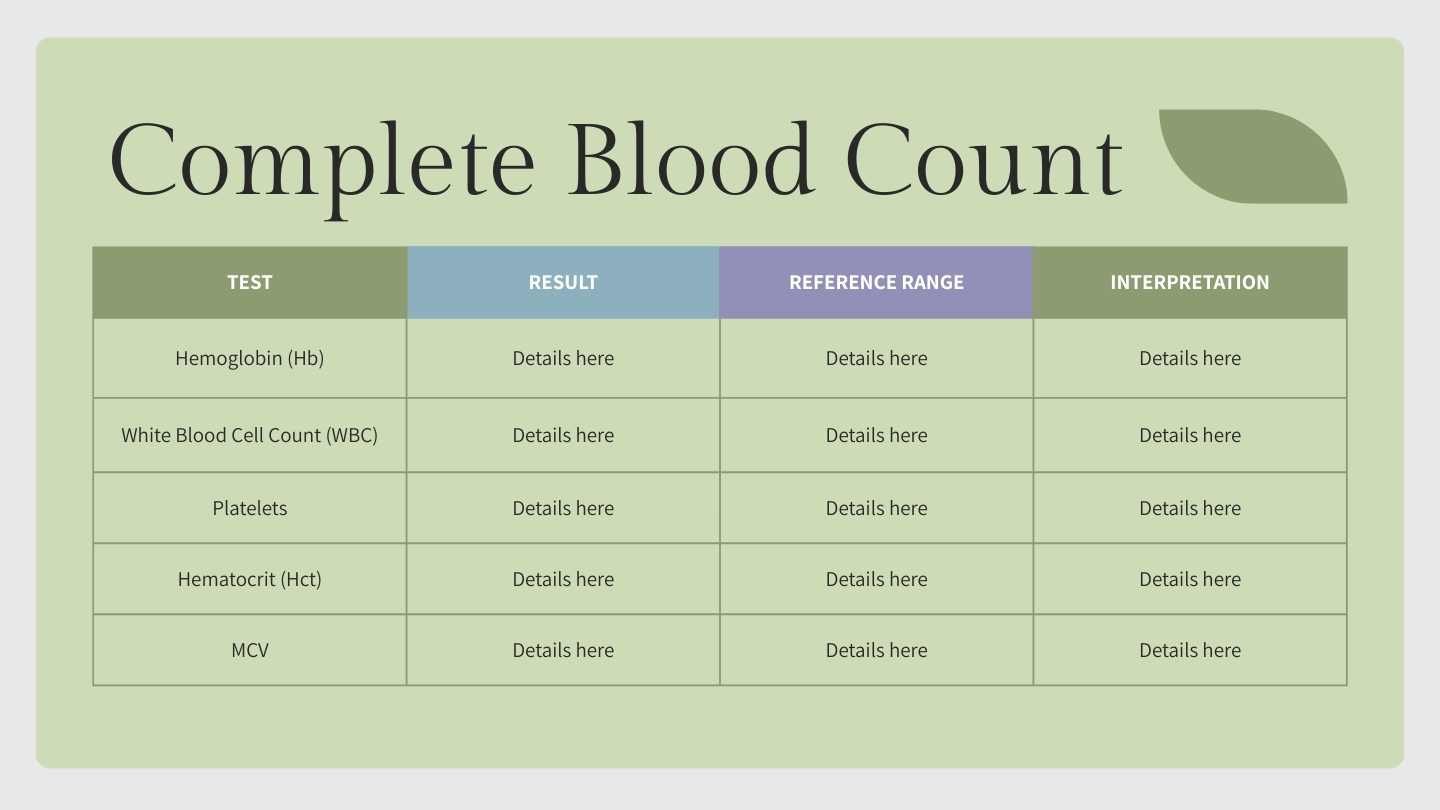This screenshot has height=810, width=1440.
Task: Select the Hemoglobin (Hb) cell
Action: pyautogui.click(x=250, y=358)
